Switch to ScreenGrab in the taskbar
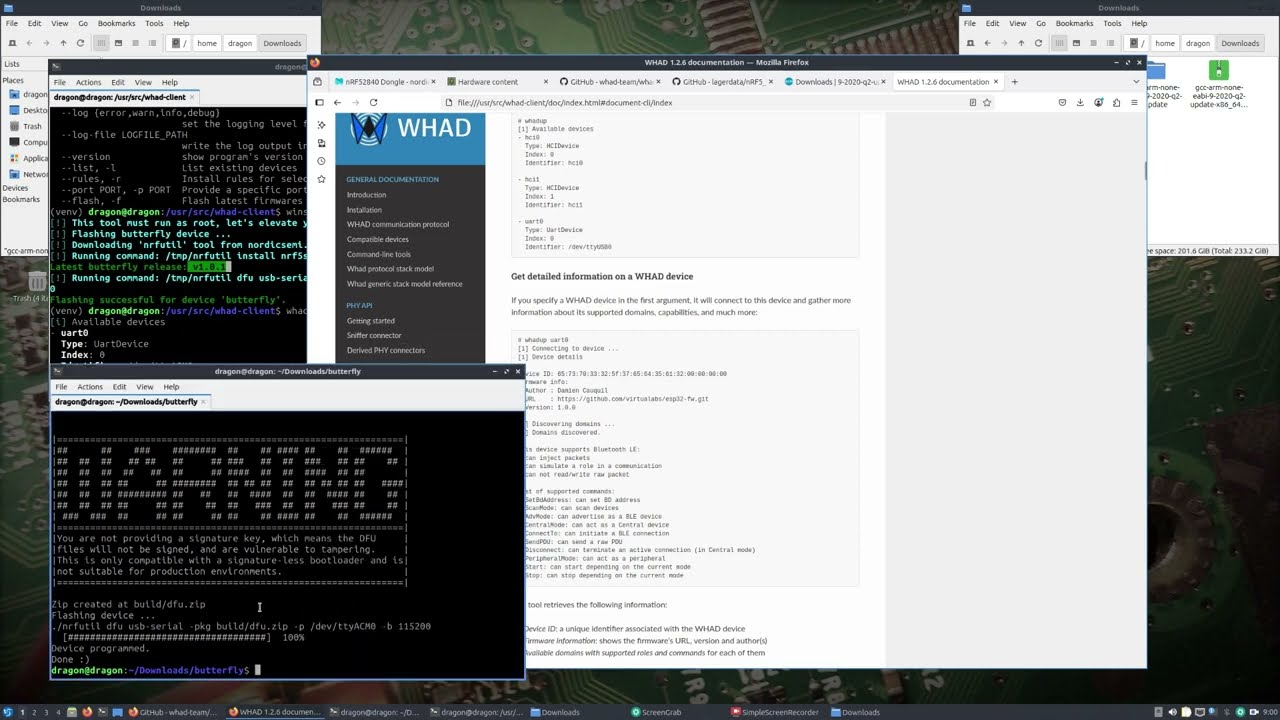The height and width of the screenshot is (720, 1280). pos(656,712)
